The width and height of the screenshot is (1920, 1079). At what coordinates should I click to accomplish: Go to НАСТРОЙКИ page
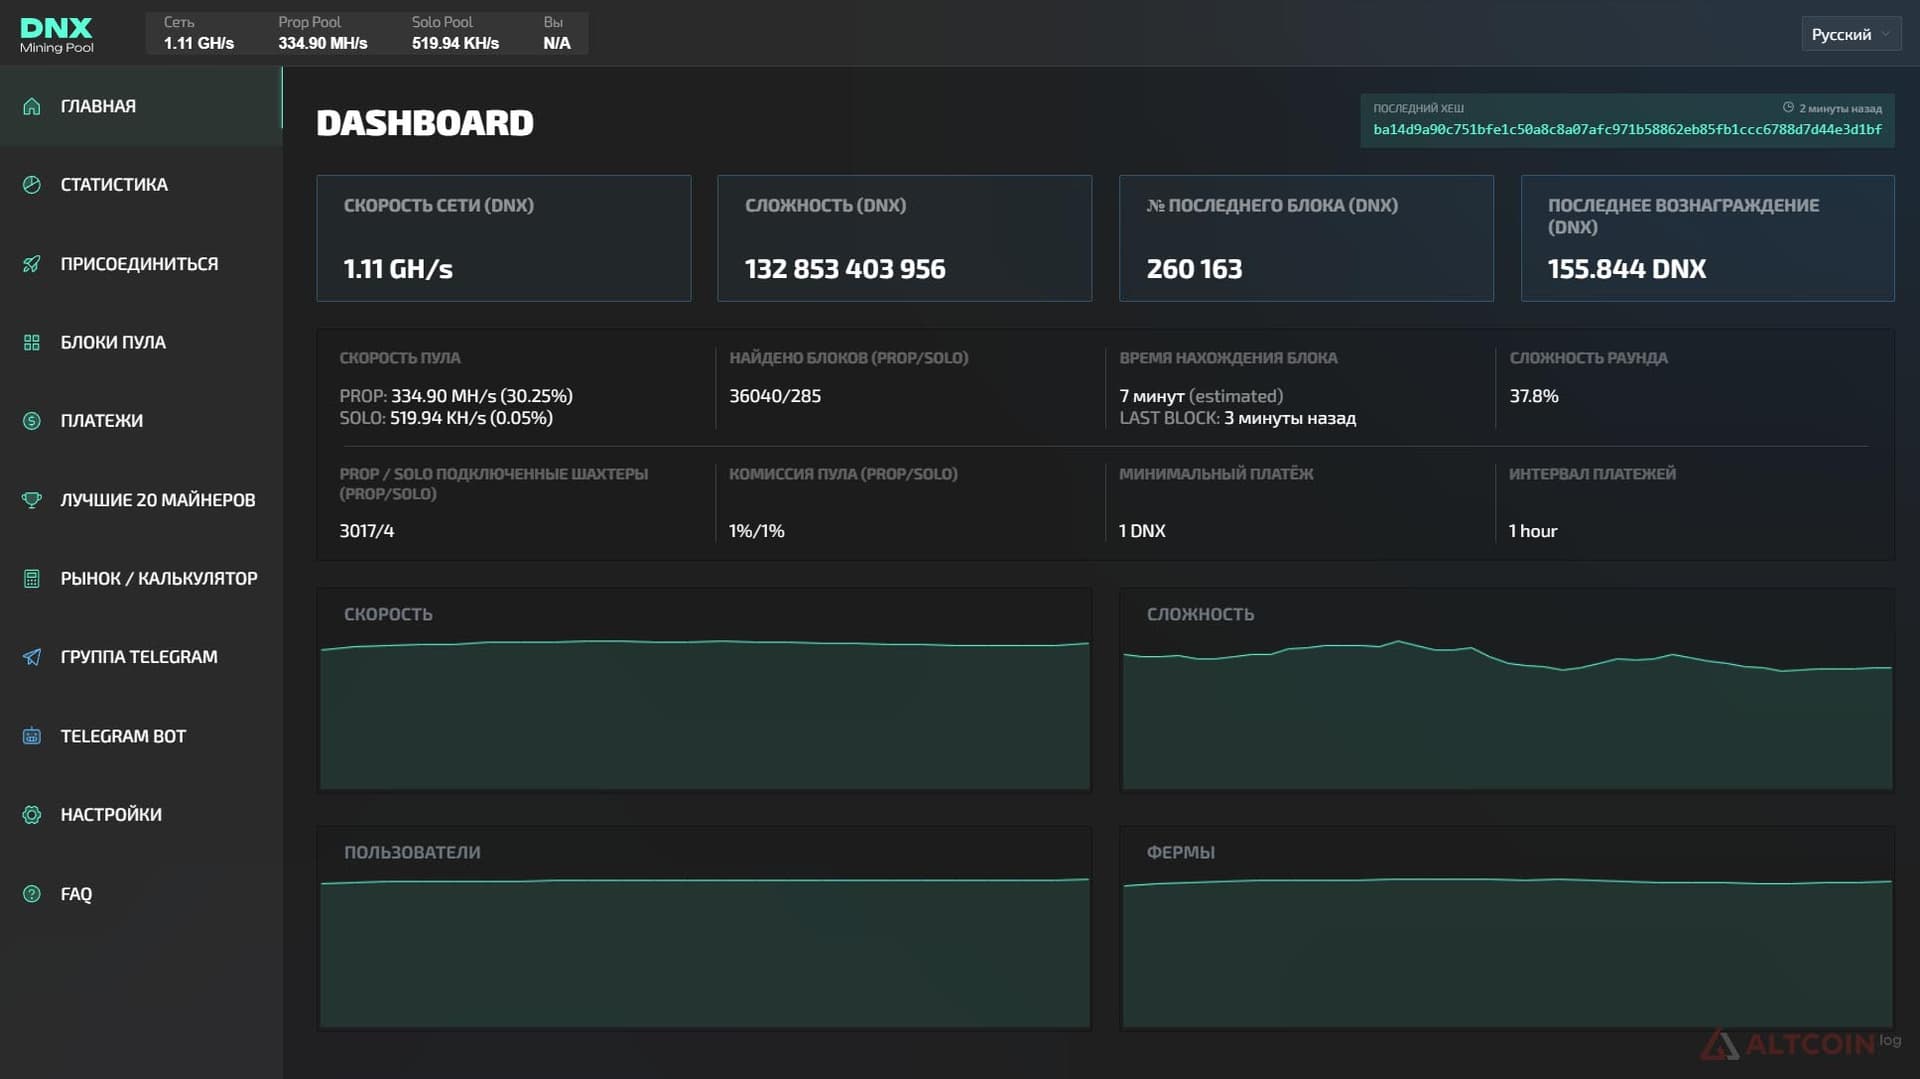coord(141,815)
